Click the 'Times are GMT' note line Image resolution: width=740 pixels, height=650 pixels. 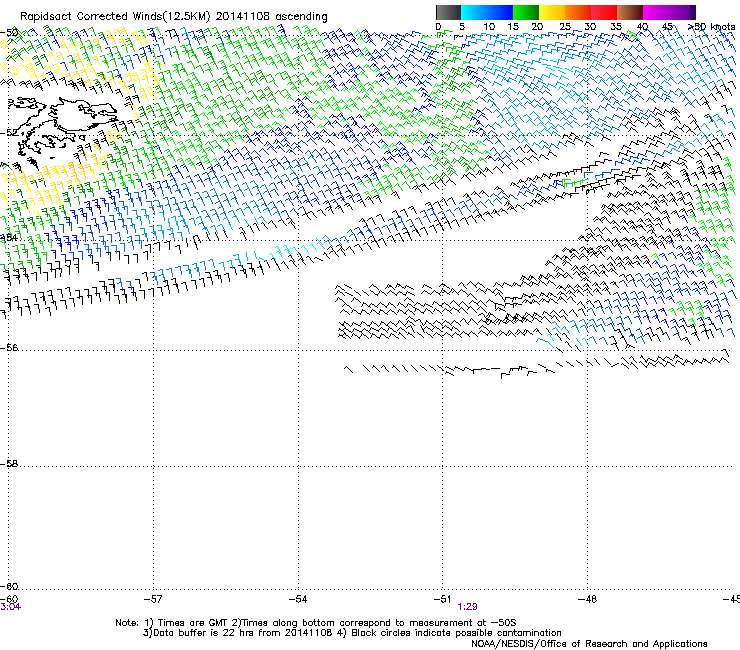[316, 623]
